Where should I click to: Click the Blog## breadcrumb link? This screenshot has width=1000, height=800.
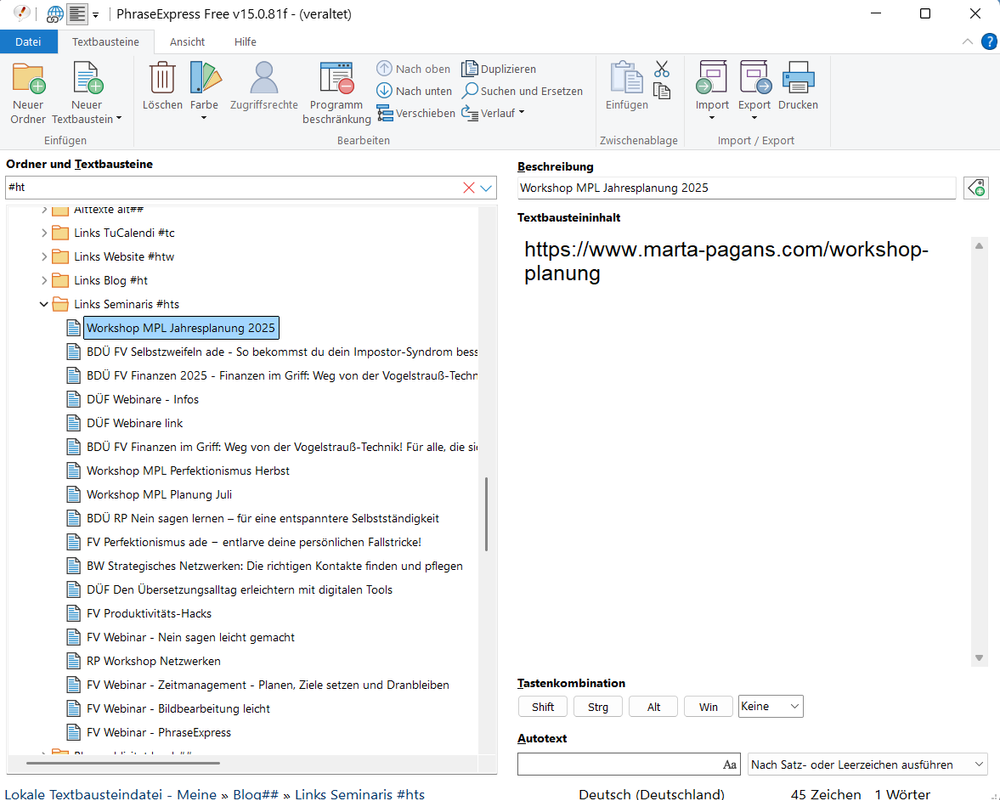[255, 794]
